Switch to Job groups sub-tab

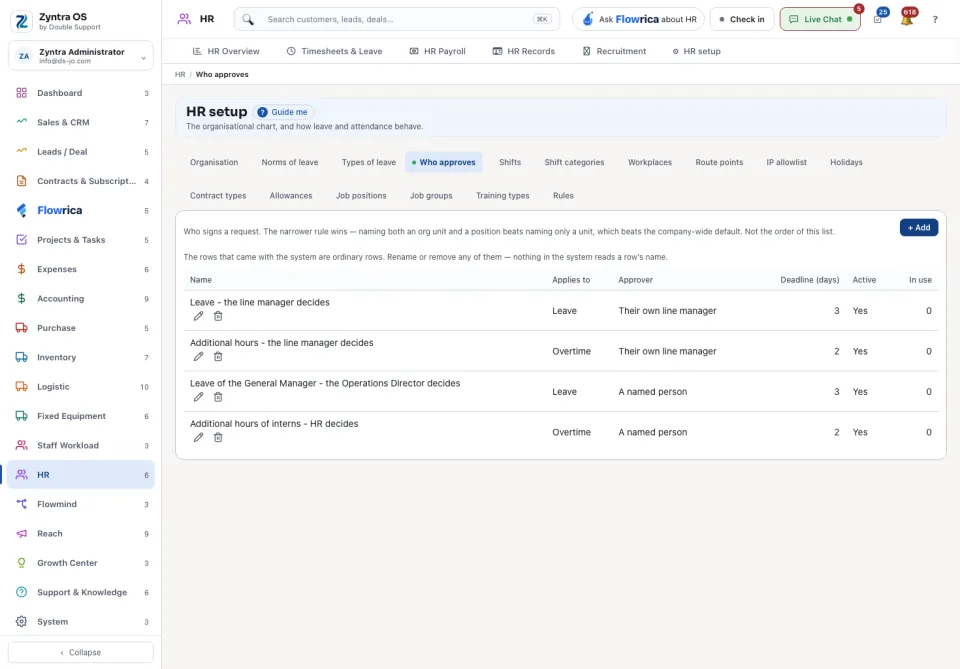431,196
